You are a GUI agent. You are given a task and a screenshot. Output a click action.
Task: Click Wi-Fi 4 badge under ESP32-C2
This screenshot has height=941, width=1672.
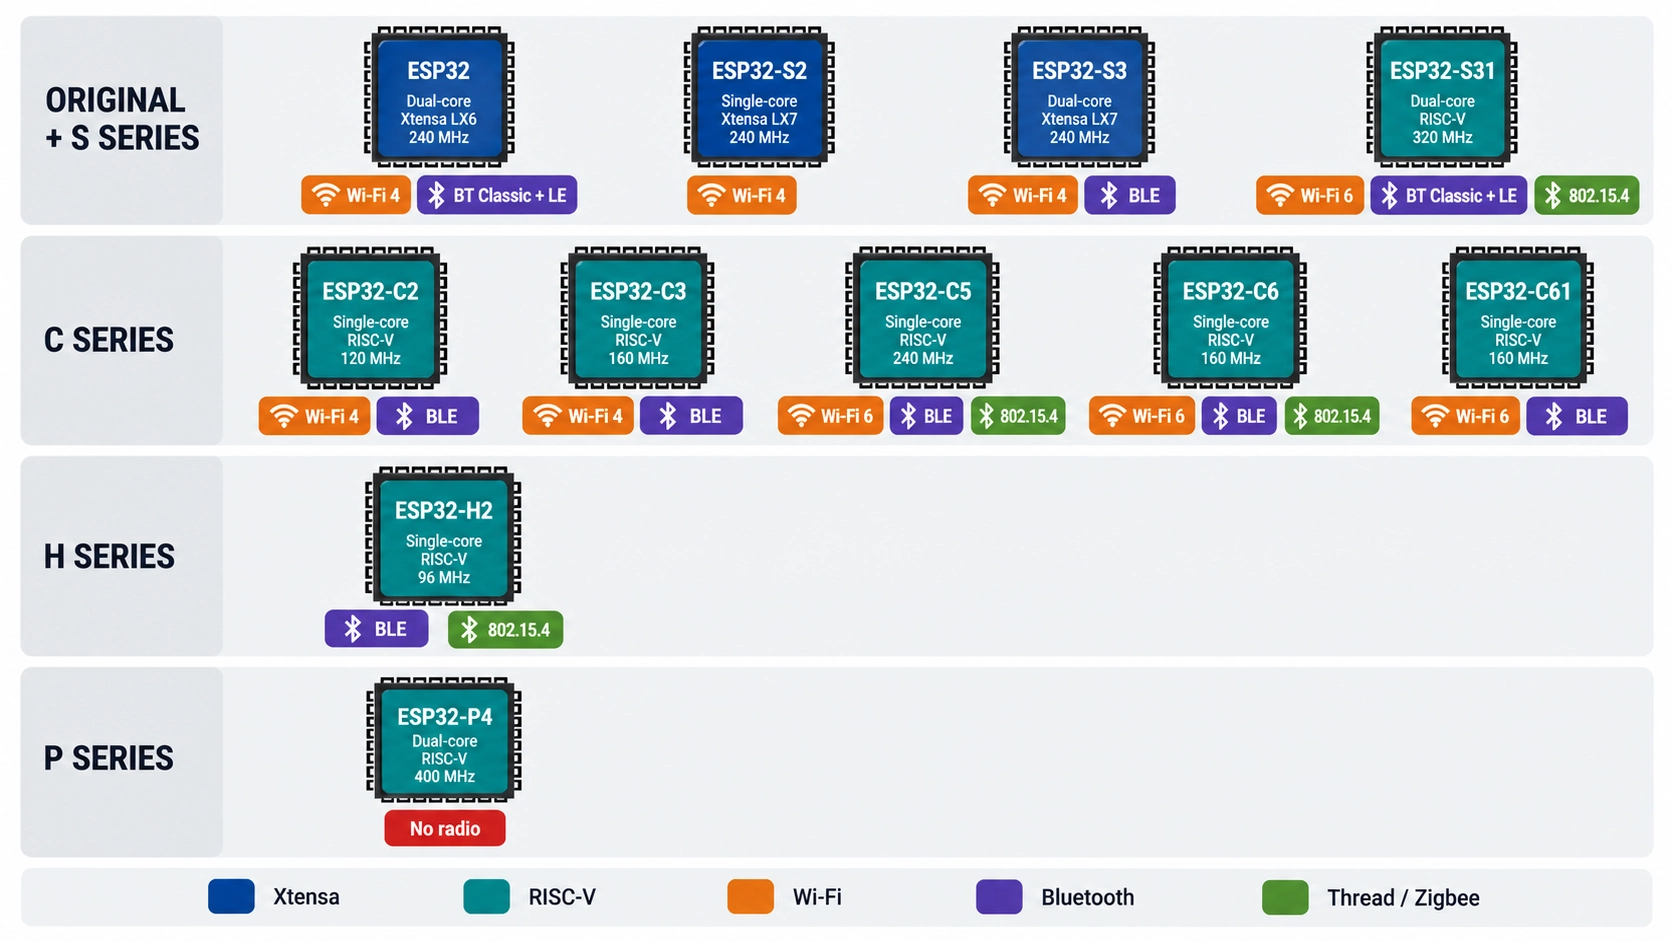coord(315,416)
